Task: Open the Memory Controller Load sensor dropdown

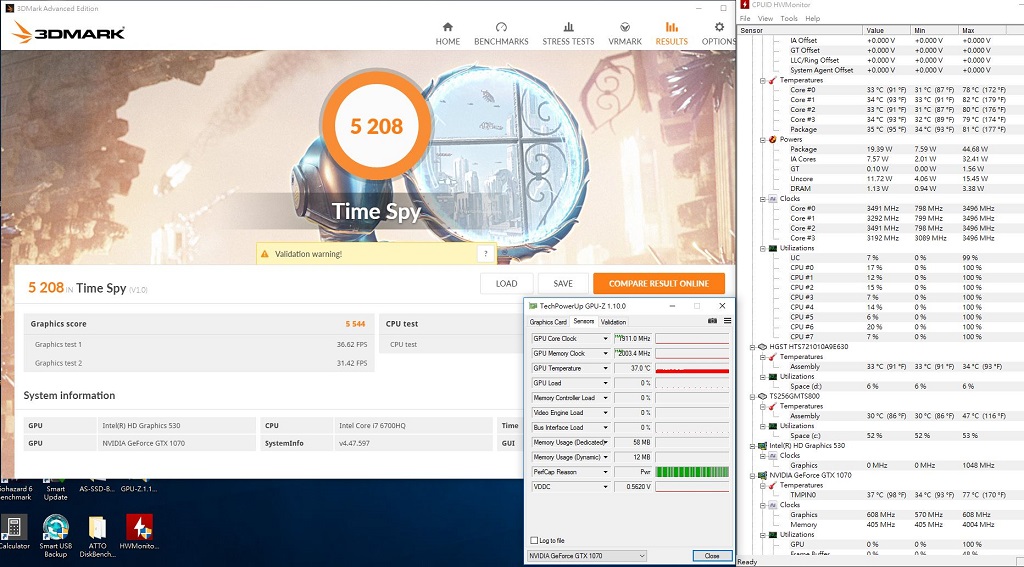Action: (x=605, y=398)
